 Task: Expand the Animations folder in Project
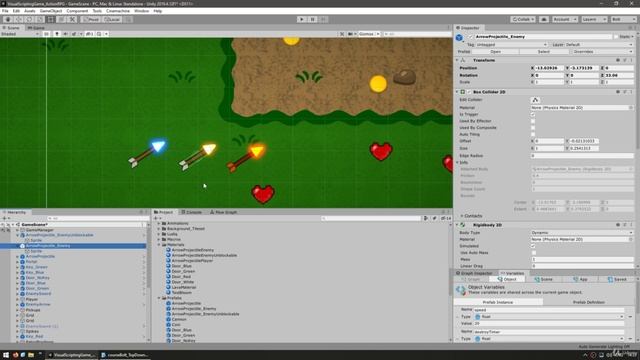[159, 223]
